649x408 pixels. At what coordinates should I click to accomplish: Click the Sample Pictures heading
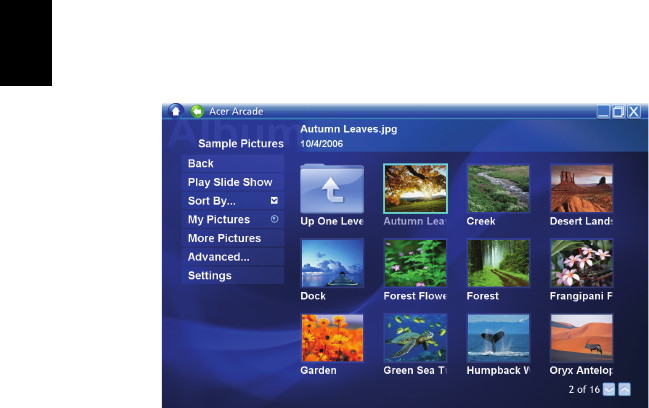point(241,144)
